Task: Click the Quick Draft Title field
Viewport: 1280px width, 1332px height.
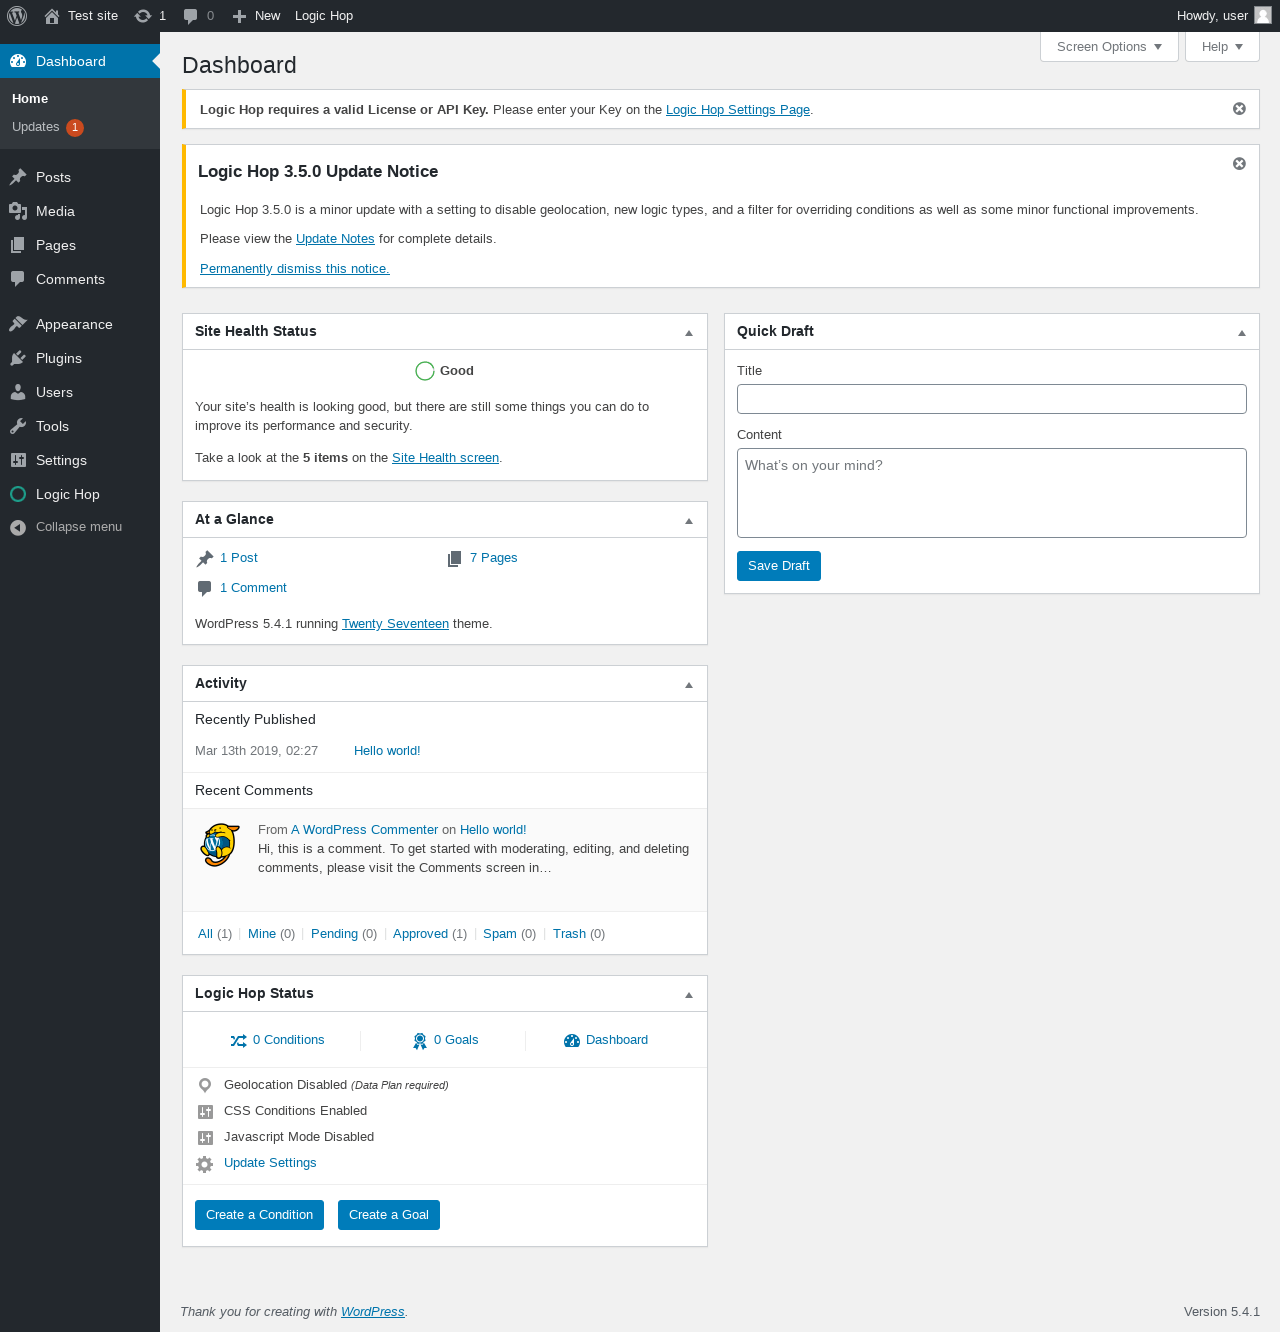Action: (x=992, y=399)
